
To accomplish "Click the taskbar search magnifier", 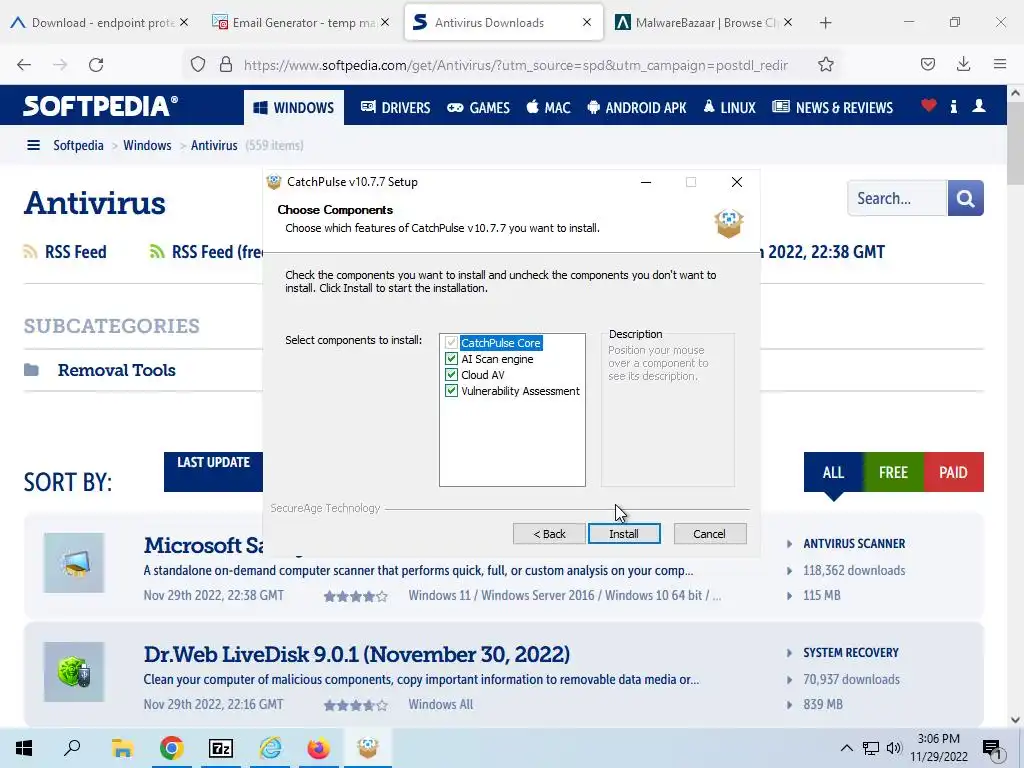I will click(72, 748).
